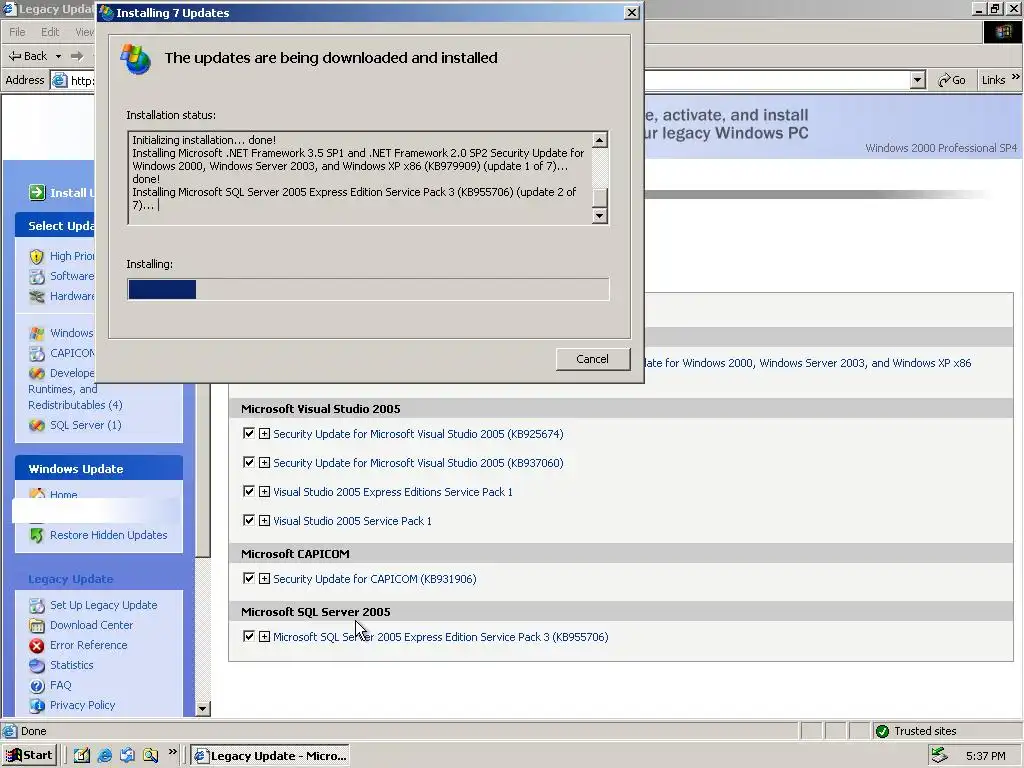Expand the Links toolbar chevron
Screen dimensions: 1024x768
[1016, 77]
